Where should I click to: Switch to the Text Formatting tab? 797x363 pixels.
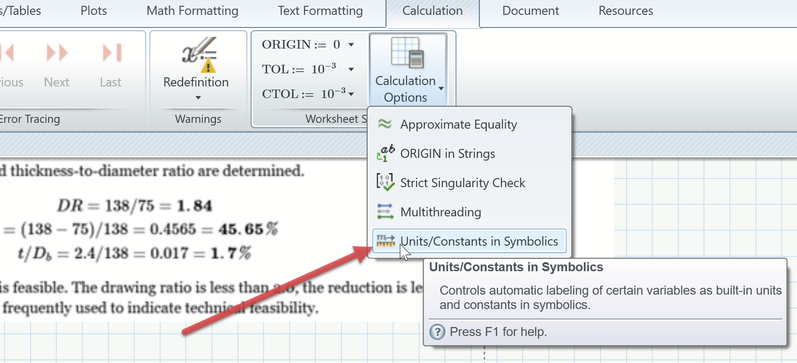pos(320,11)
